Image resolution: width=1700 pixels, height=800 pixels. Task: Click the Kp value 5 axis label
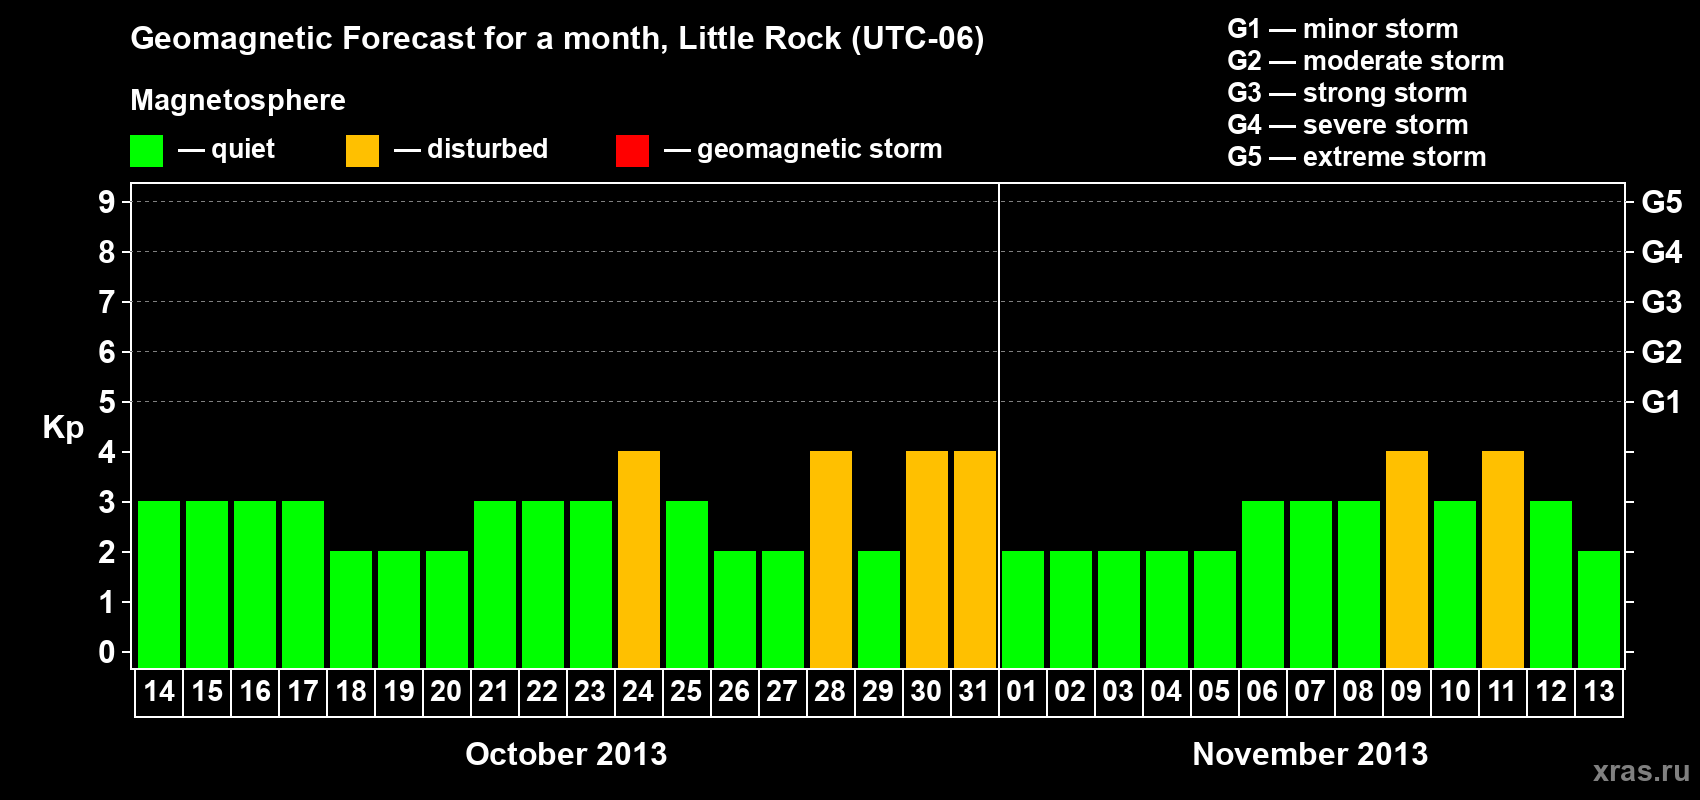107,402
